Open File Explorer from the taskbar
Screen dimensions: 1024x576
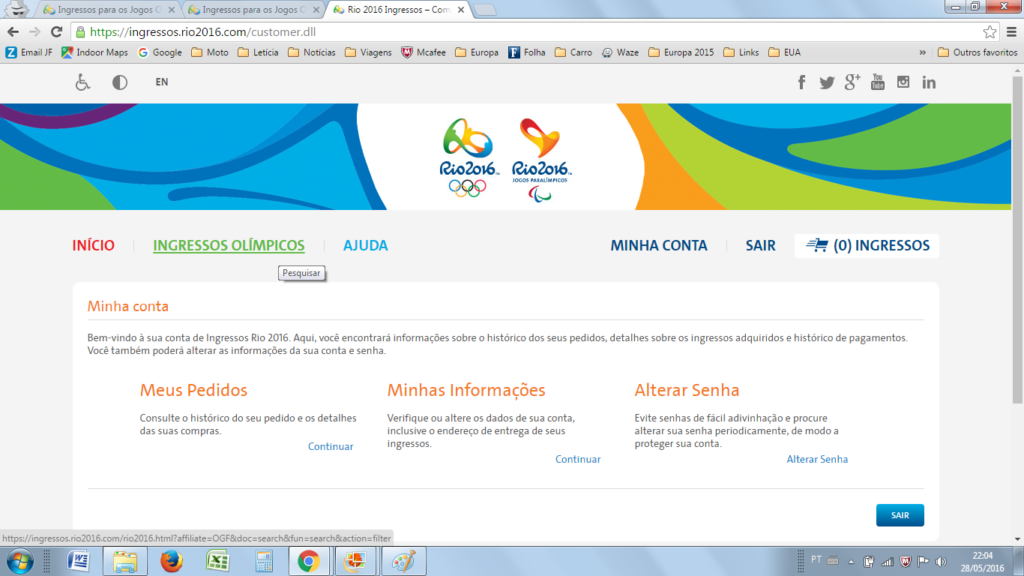125,561
